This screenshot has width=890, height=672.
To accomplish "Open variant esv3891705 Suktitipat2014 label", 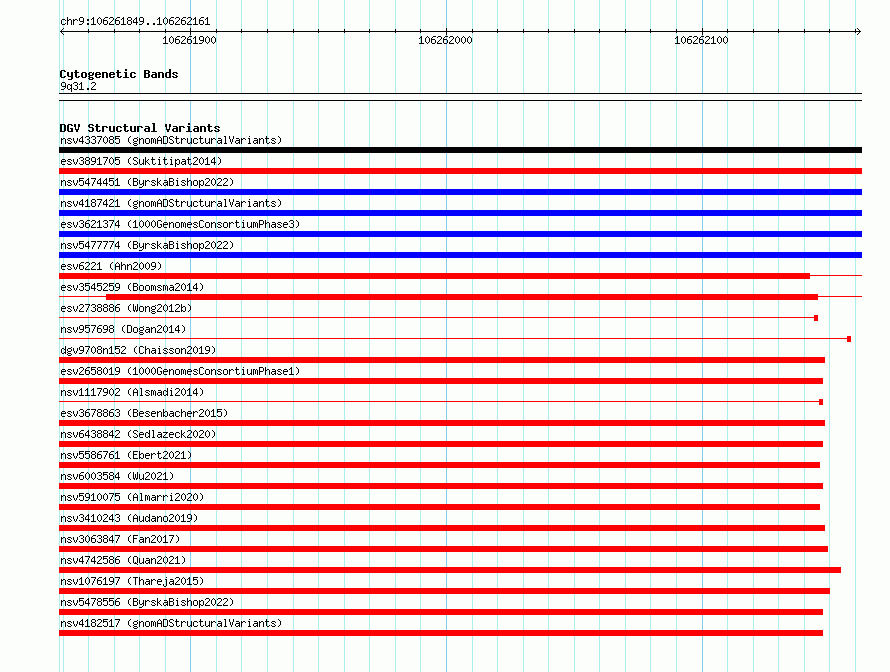I will 141,161.
